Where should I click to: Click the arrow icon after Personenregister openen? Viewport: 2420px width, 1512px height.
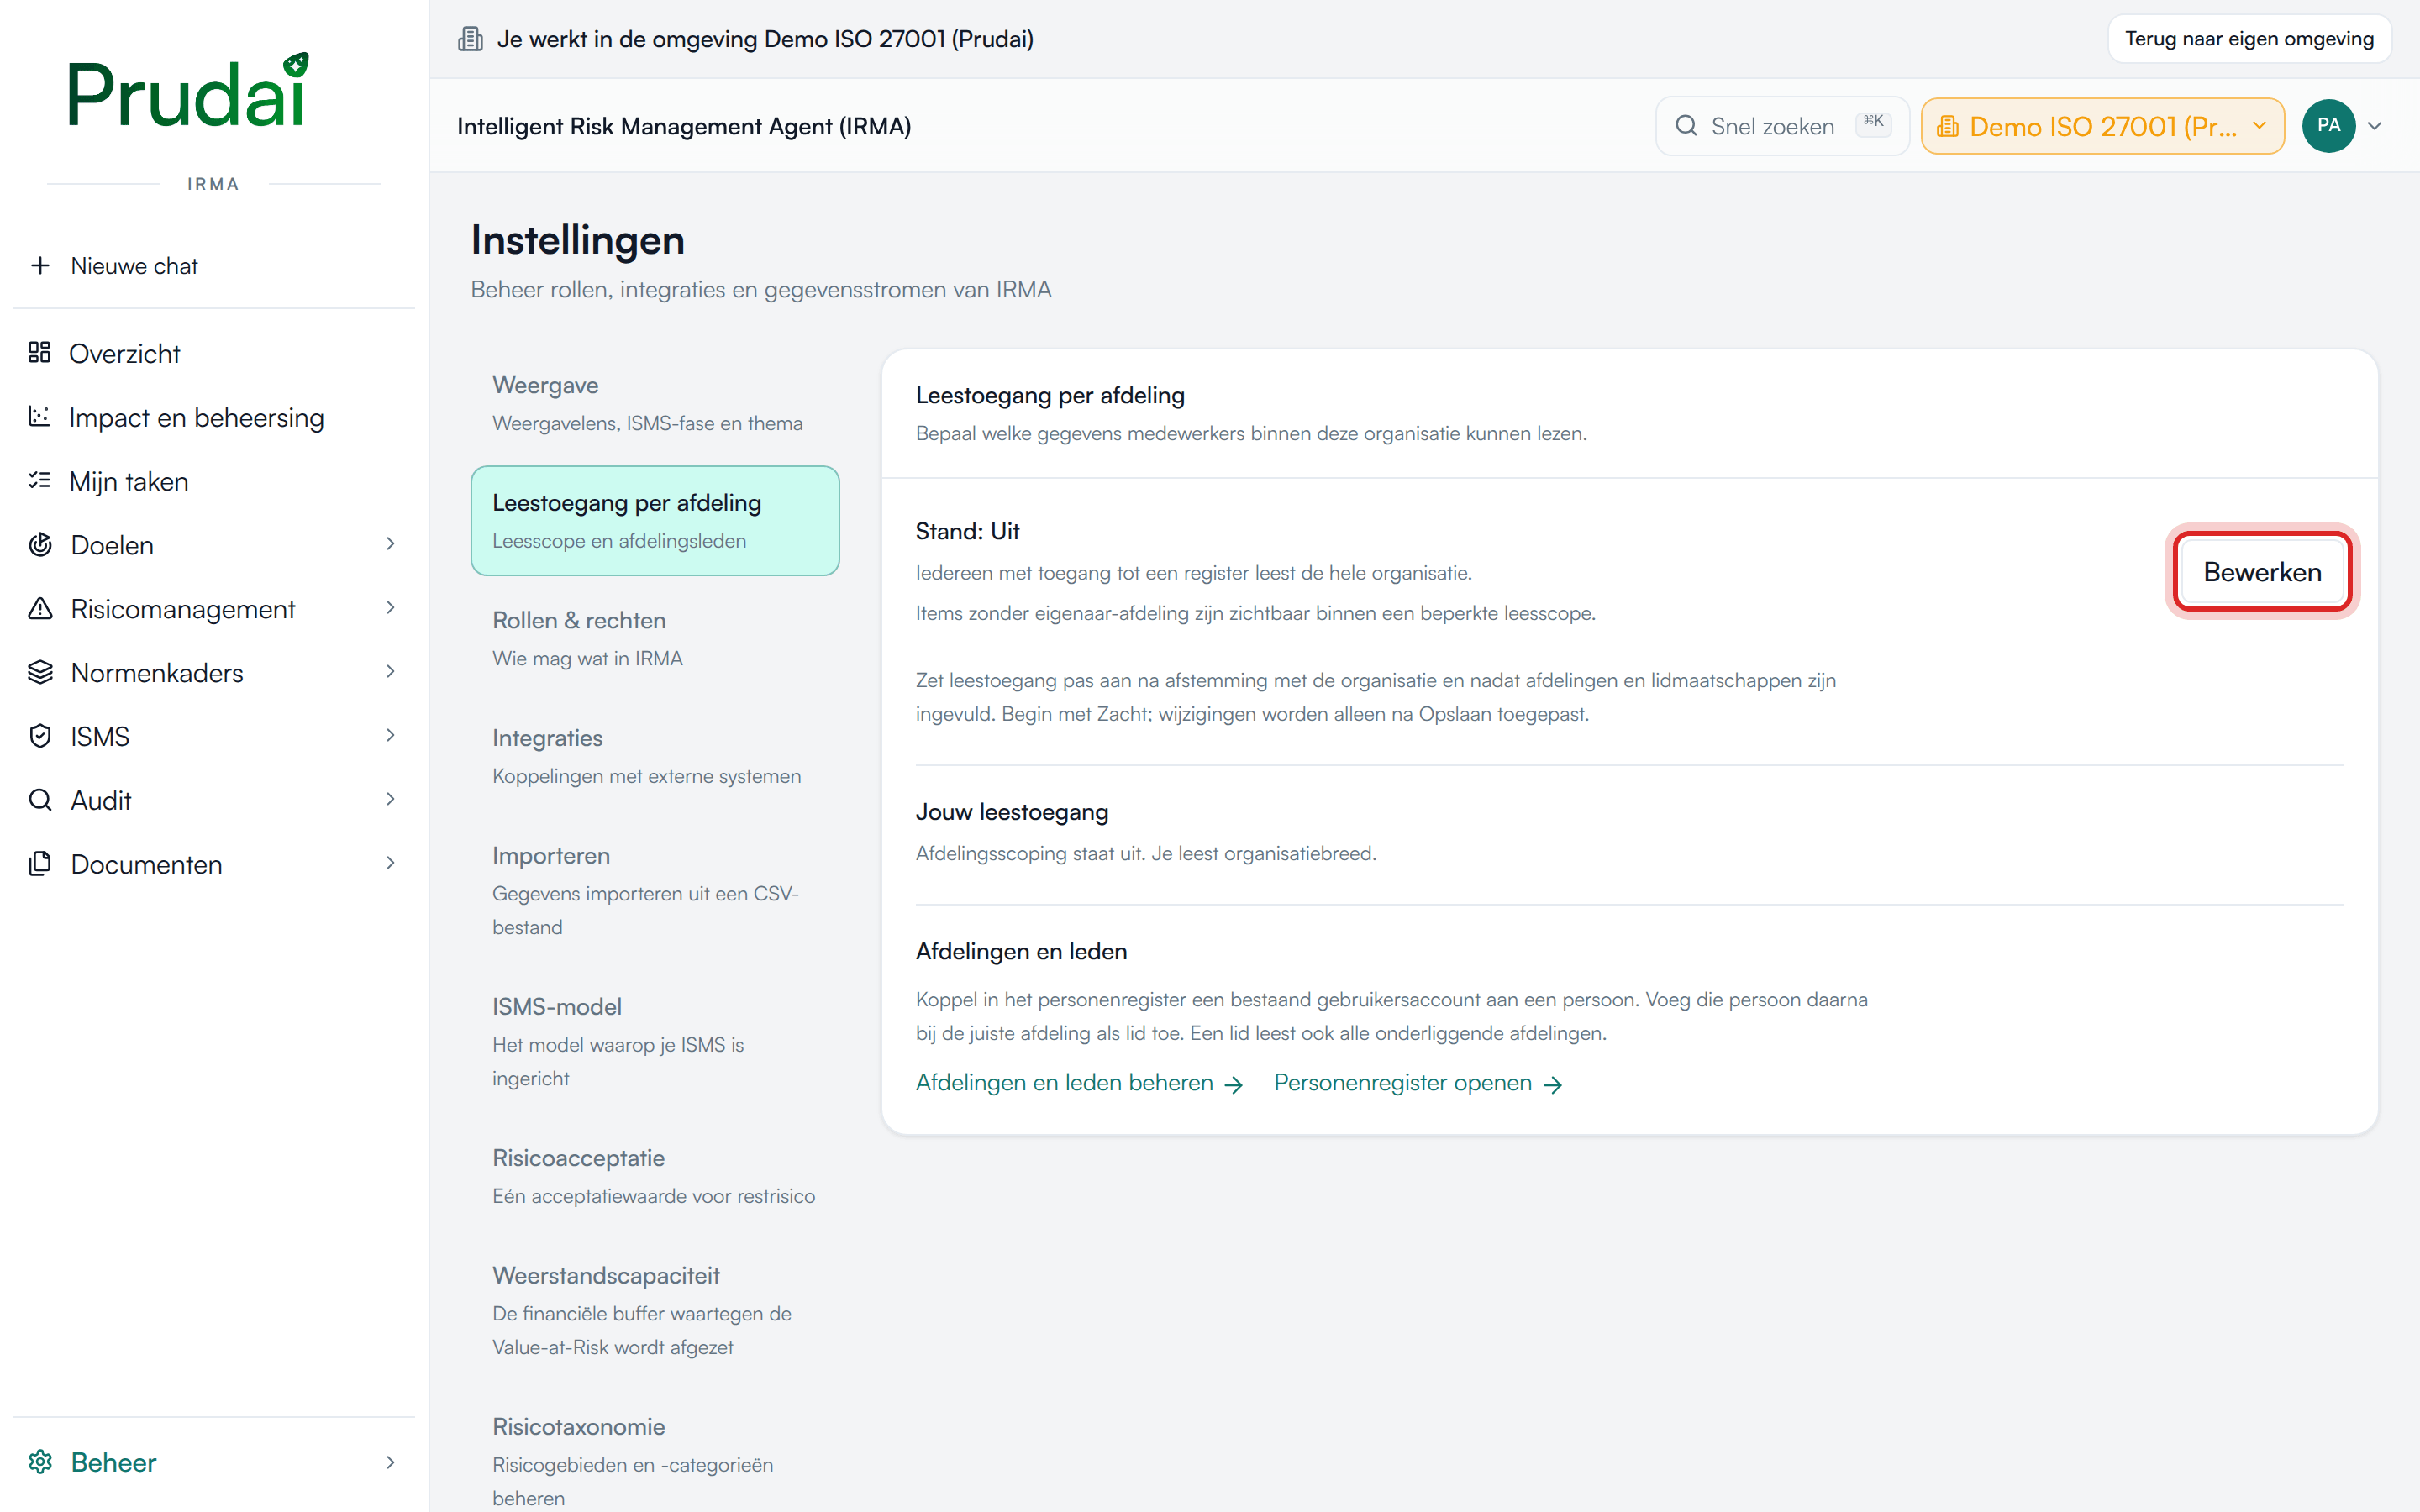1553,1085
